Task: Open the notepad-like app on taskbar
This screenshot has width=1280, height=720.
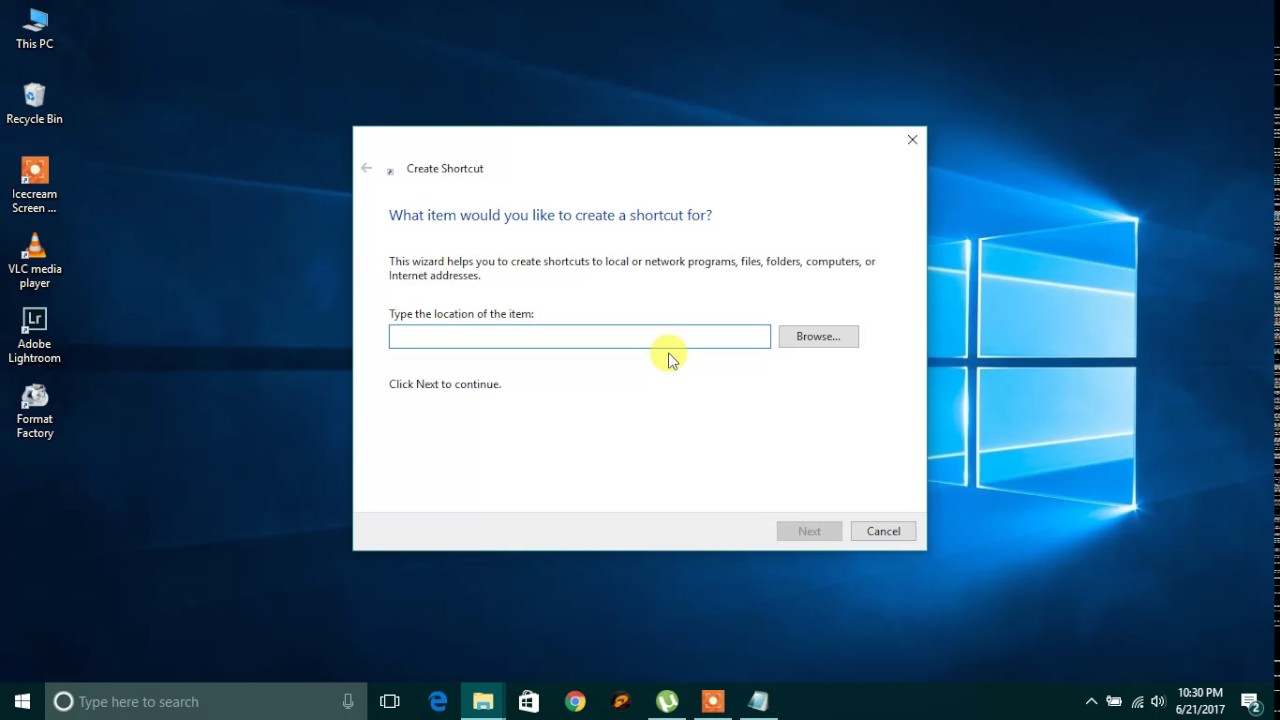Action: (x=759, y=701)
